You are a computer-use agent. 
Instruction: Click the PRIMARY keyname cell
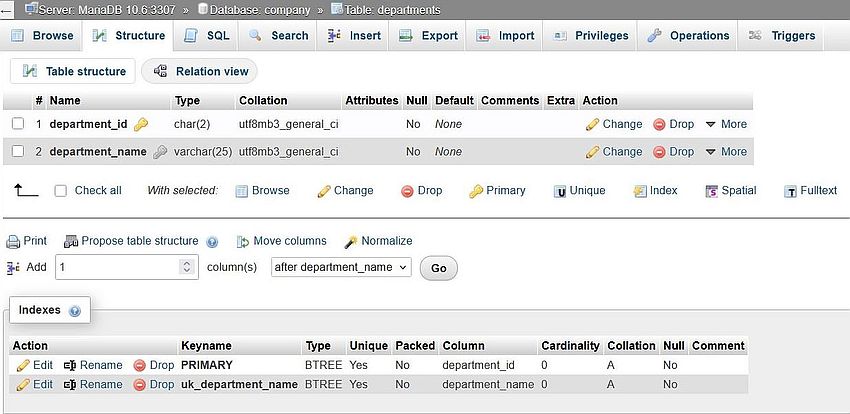click(207, 365)
